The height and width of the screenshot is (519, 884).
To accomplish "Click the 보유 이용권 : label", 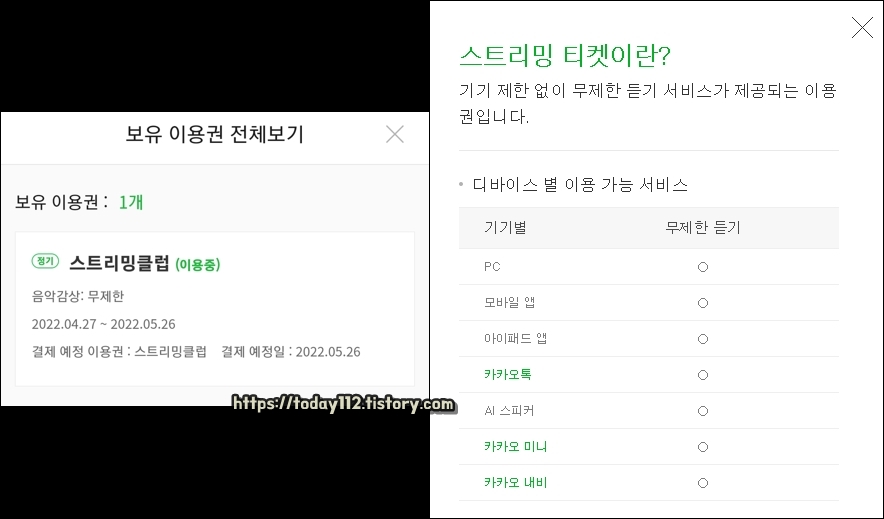I will click(x=61, y=202).
